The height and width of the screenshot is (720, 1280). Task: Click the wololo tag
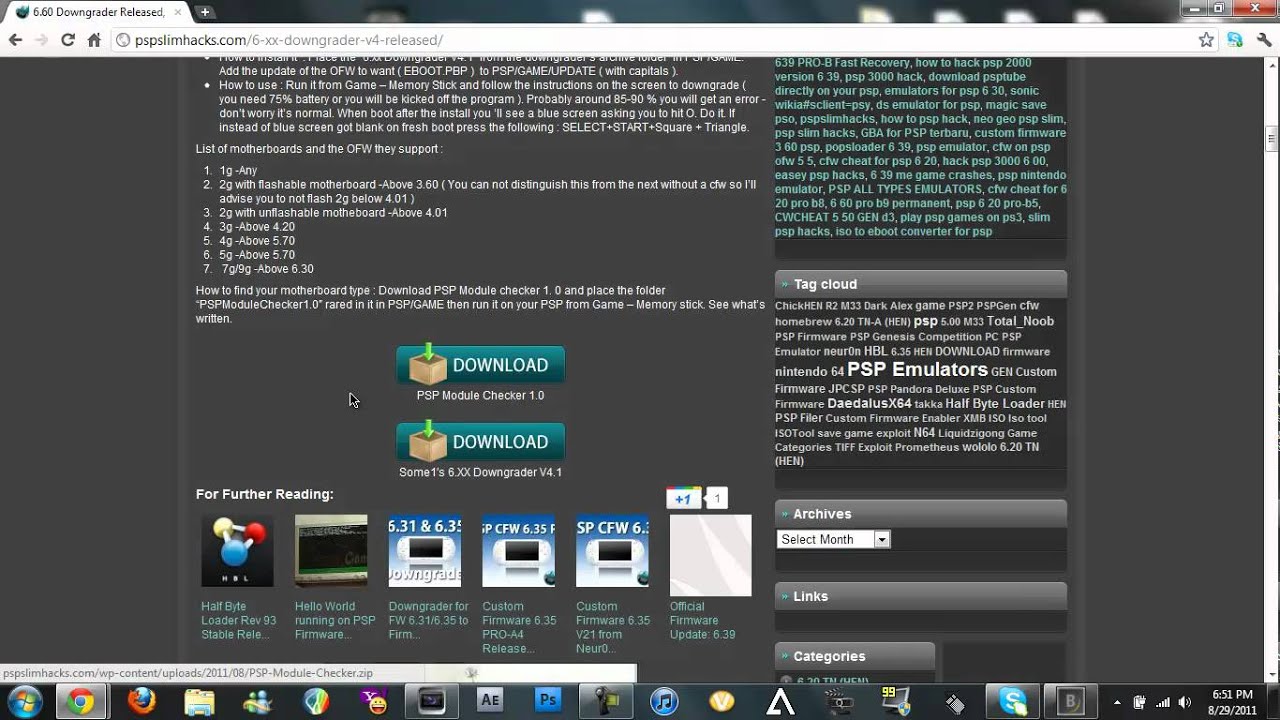[x=979, y=447]
